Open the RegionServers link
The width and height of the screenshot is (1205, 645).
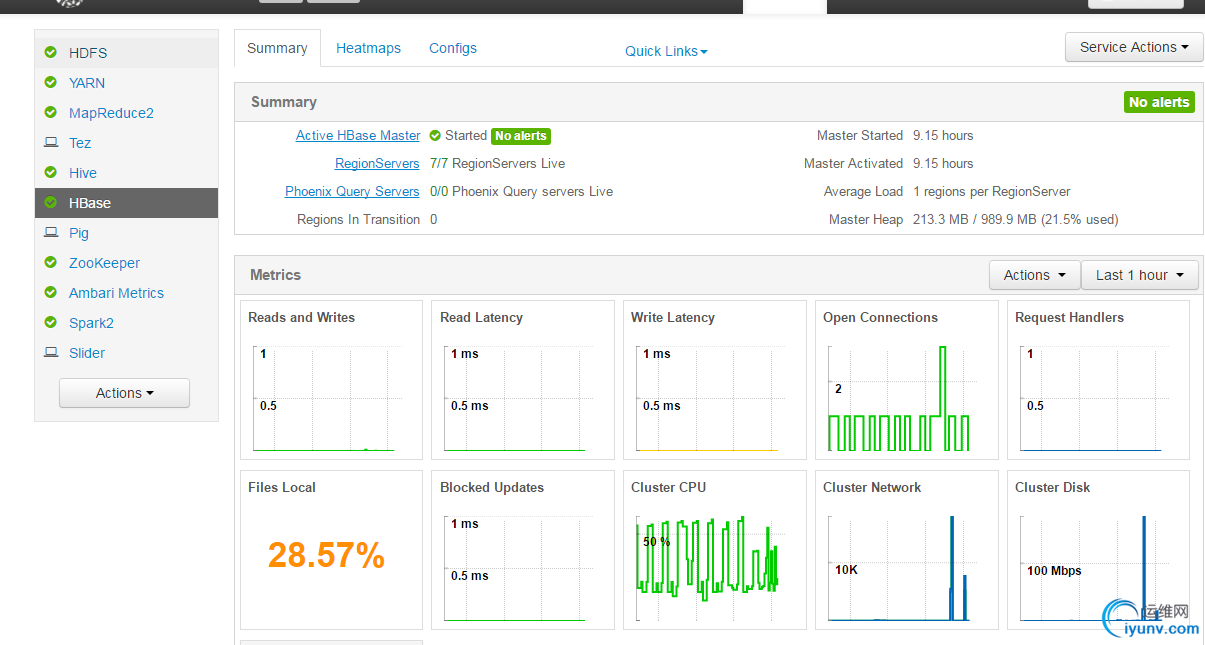377,164
